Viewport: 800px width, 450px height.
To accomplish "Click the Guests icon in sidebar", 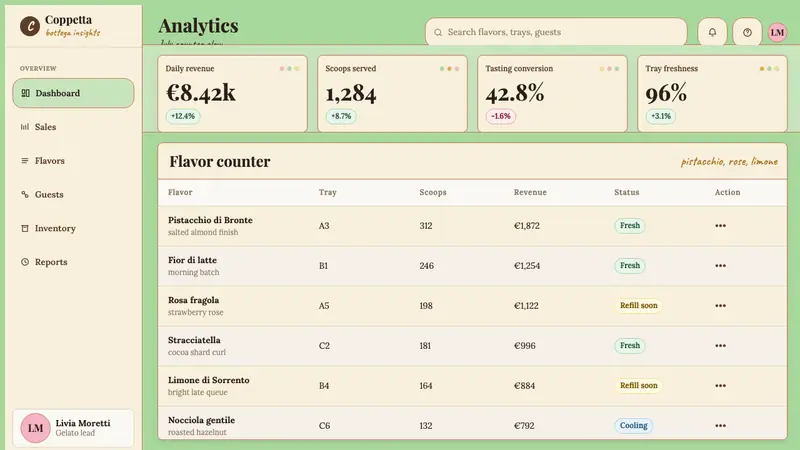I will 24,194.
